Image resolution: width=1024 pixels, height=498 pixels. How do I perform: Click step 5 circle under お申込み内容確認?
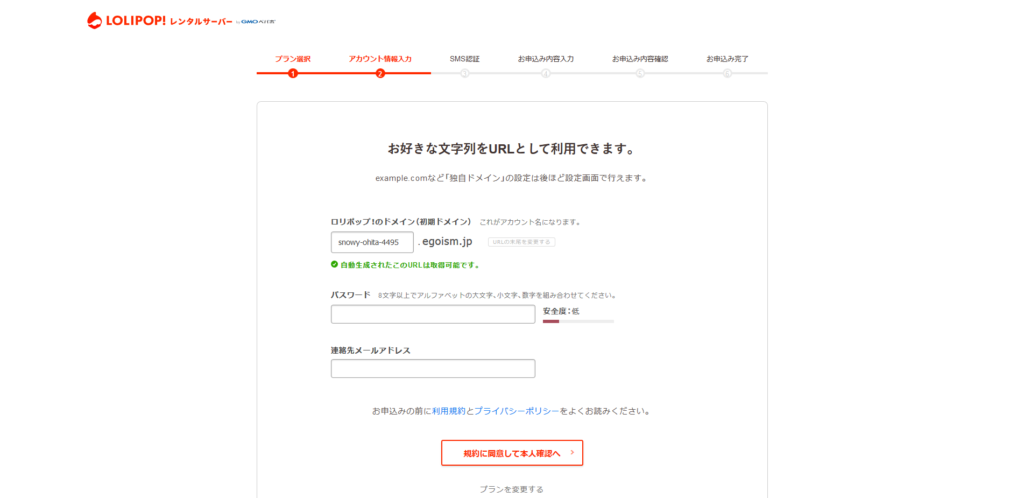pos(640,73)
